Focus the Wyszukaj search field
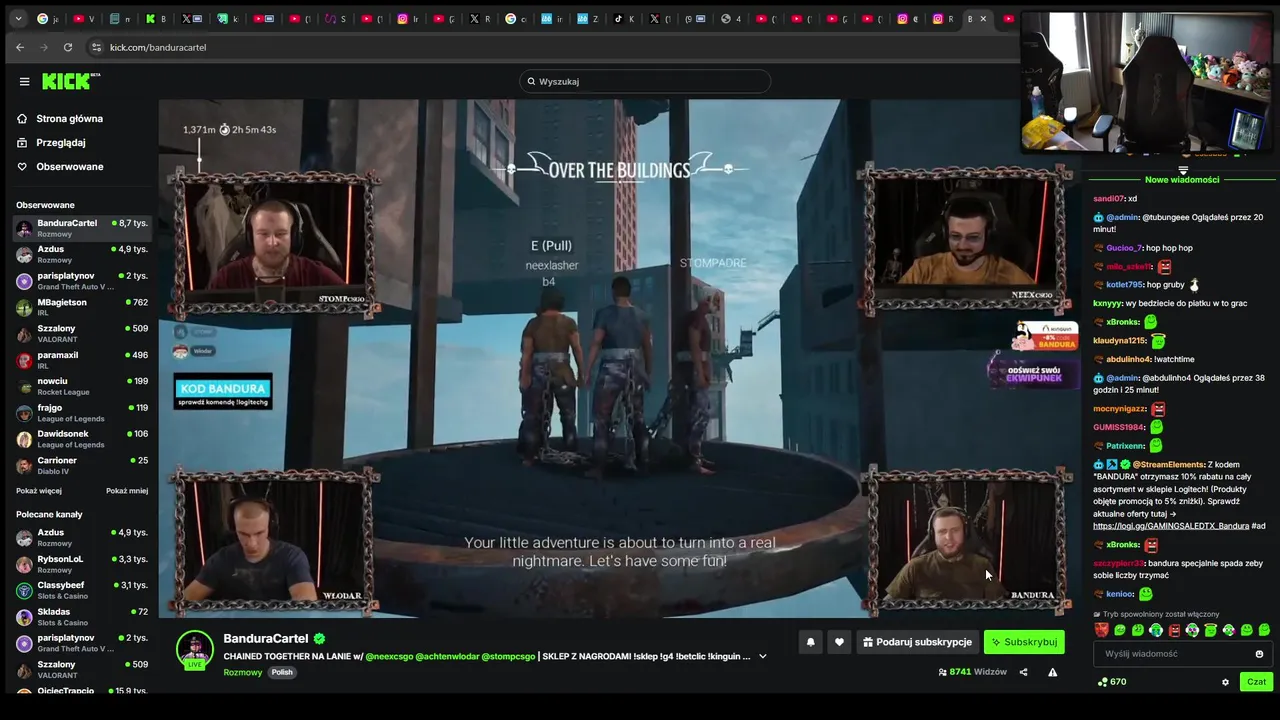Screen dimensions: 1280x720 (645, 81)
